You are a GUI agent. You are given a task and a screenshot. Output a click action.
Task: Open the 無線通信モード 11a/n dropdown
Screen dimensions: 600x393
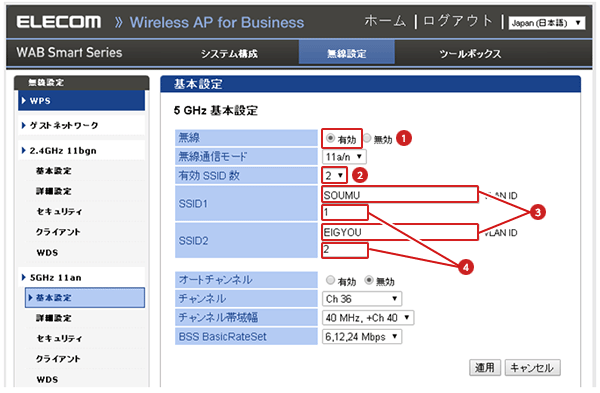click(344, 157)
